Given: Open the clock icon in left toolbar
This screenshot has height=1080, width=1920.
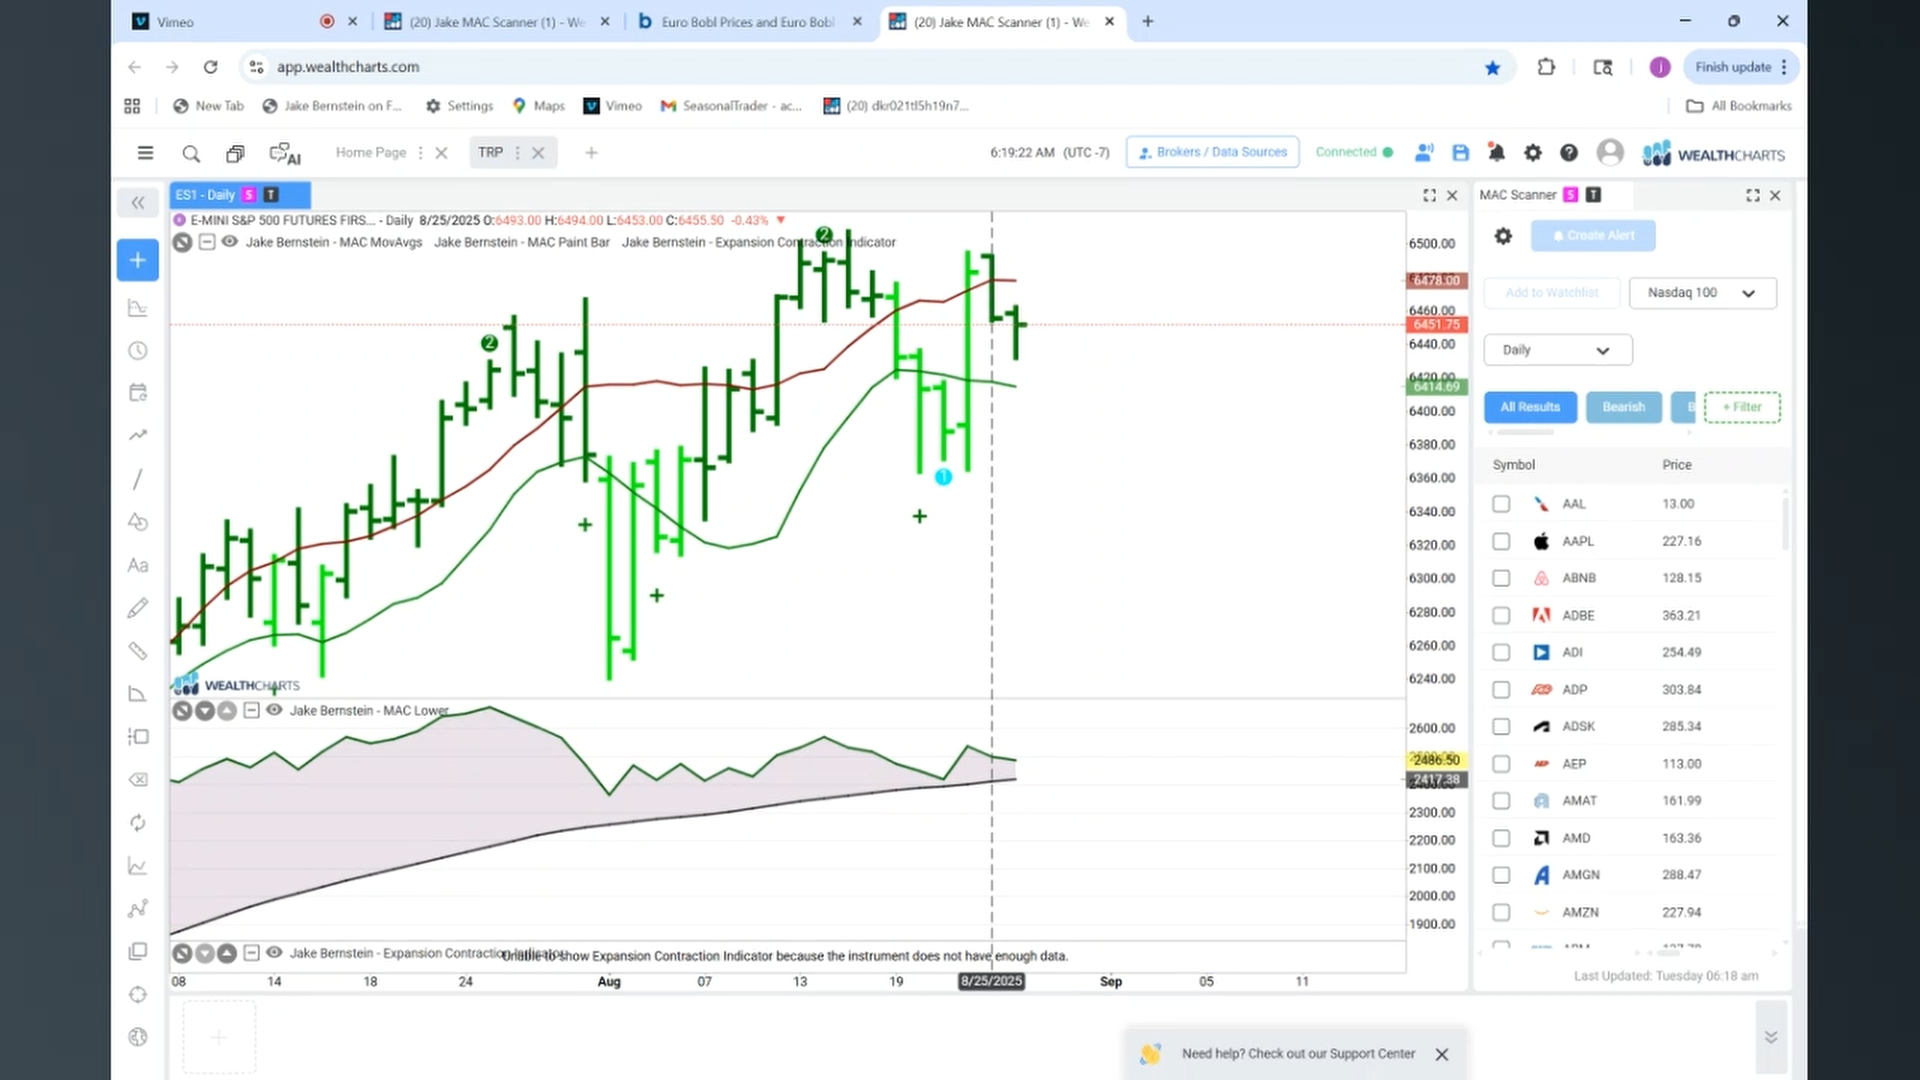Looking at the screenshot, I should 138,351.
